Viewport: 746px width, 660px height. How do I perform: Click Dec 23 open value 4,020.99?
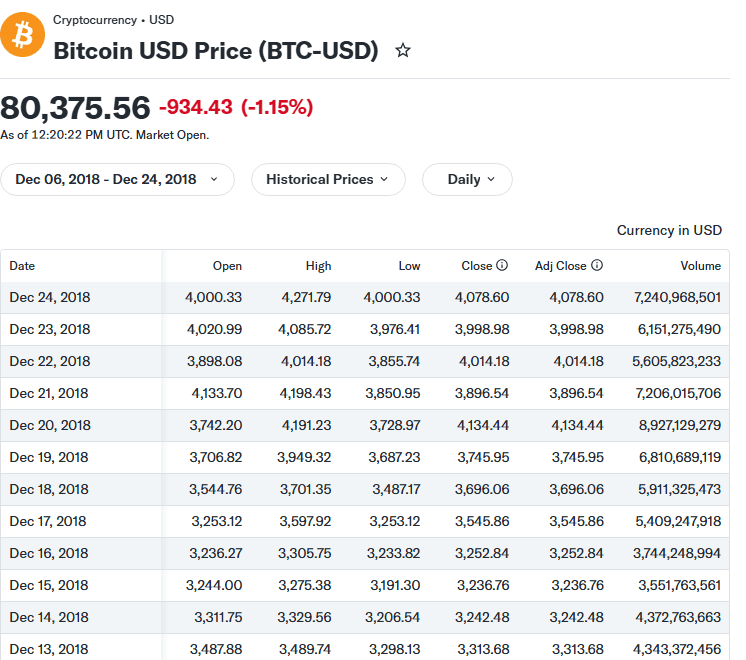click(x=215, y=329)
